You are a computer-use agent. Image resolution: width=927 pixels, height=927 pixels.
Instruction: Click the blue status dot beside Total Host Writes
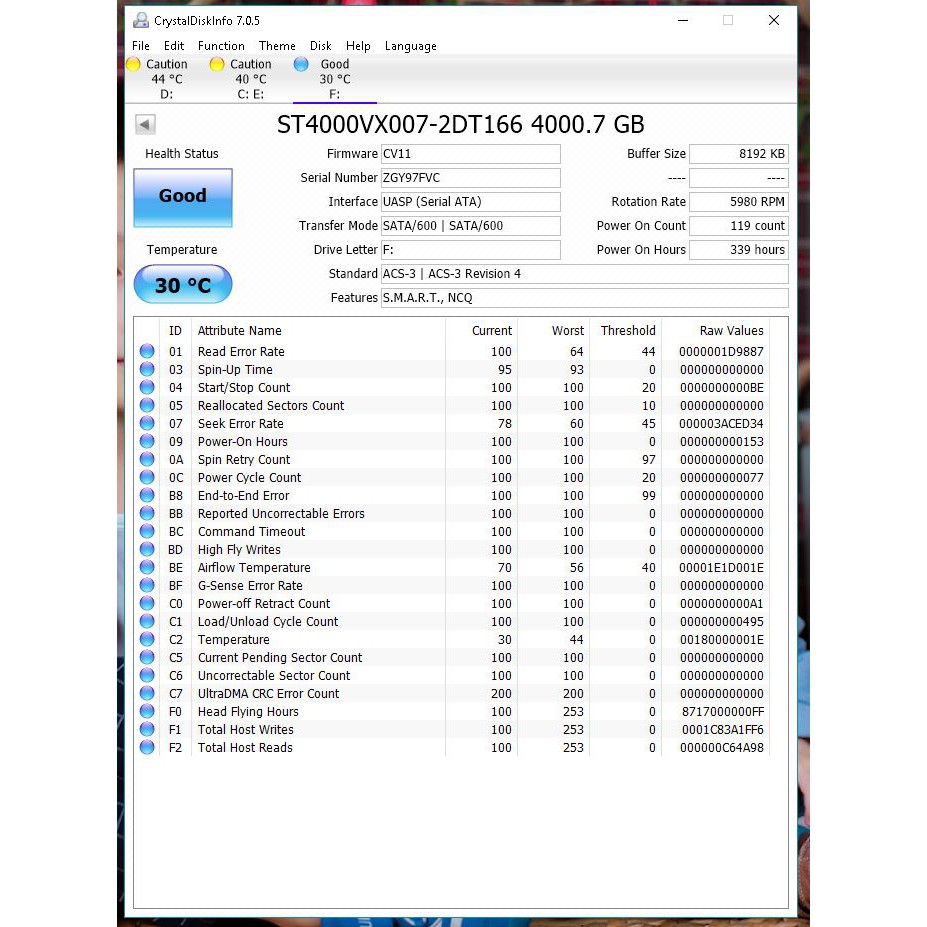point(146,729)
